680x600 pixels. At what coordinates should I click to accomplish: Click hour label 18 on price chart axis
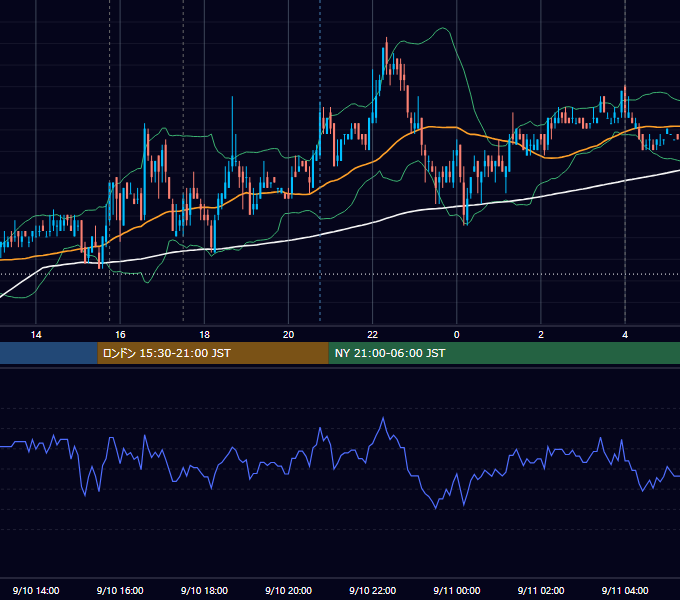pyautogui.click(x=204, y=335)
